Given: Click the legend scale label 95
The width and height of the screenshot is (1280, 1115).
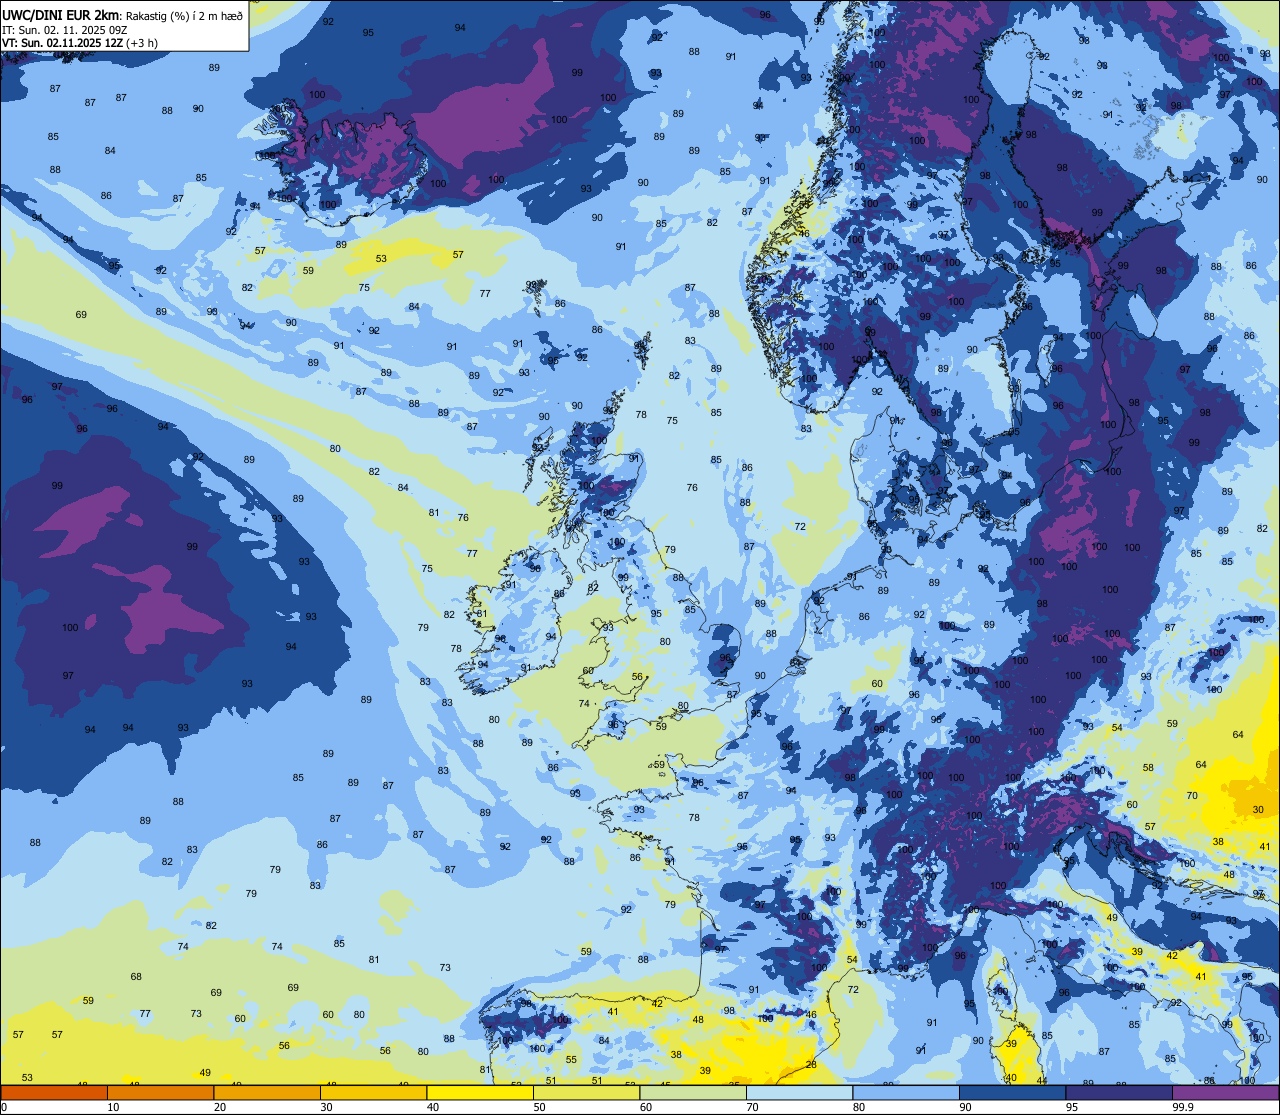Looking at the screenshot, I should click(1072, 1107).
